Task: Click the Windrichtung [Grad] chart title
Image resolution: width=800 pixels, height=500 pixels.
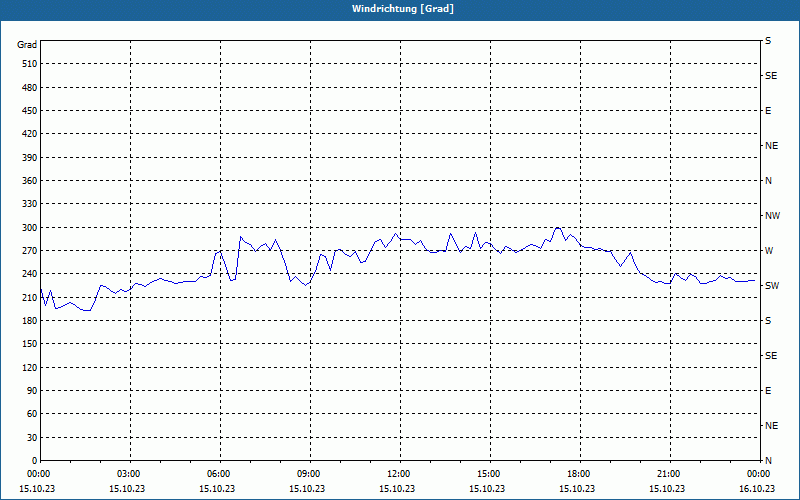Action: (x=403, y=9)
